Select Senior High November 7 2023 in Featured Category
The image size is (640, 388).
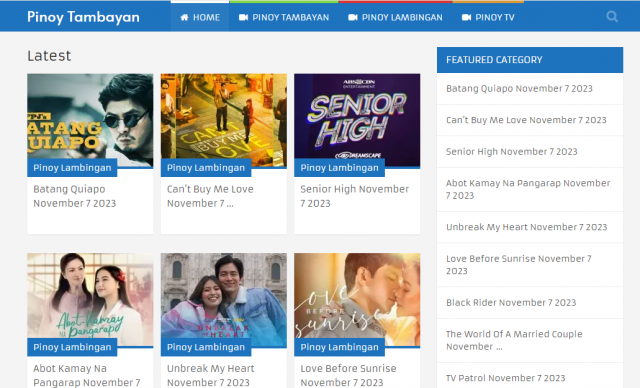click(511, 152)
